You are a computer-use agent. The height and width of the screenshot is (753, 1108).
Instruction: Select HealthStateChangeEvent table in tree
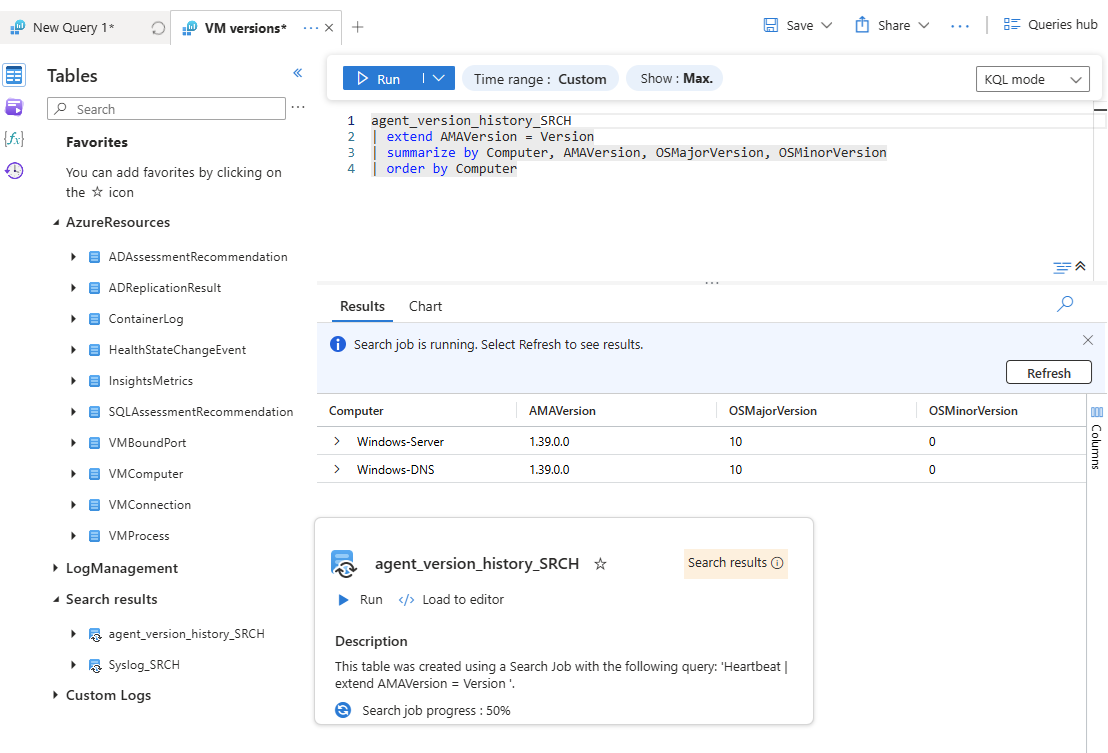click(x=177, y=350)
